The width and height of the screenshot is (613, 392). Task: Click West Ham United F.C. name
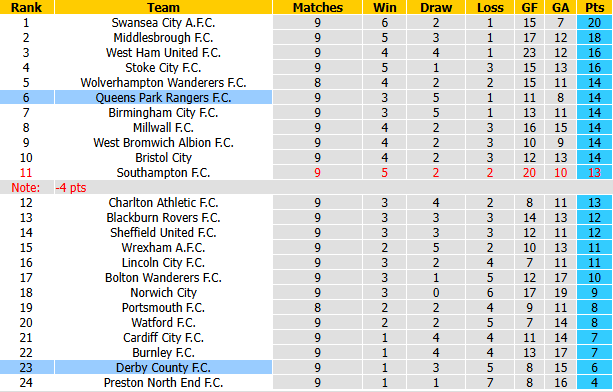163,52
